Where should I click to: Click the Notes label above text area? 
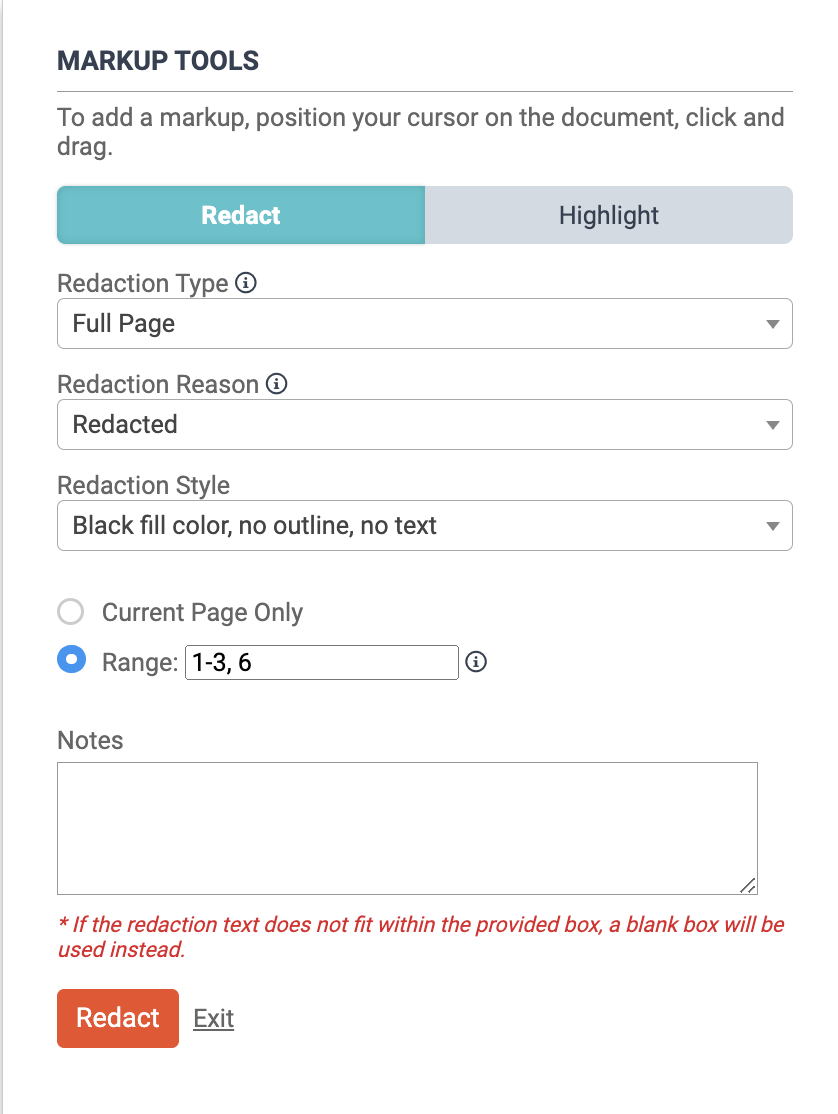coord(91,740)
